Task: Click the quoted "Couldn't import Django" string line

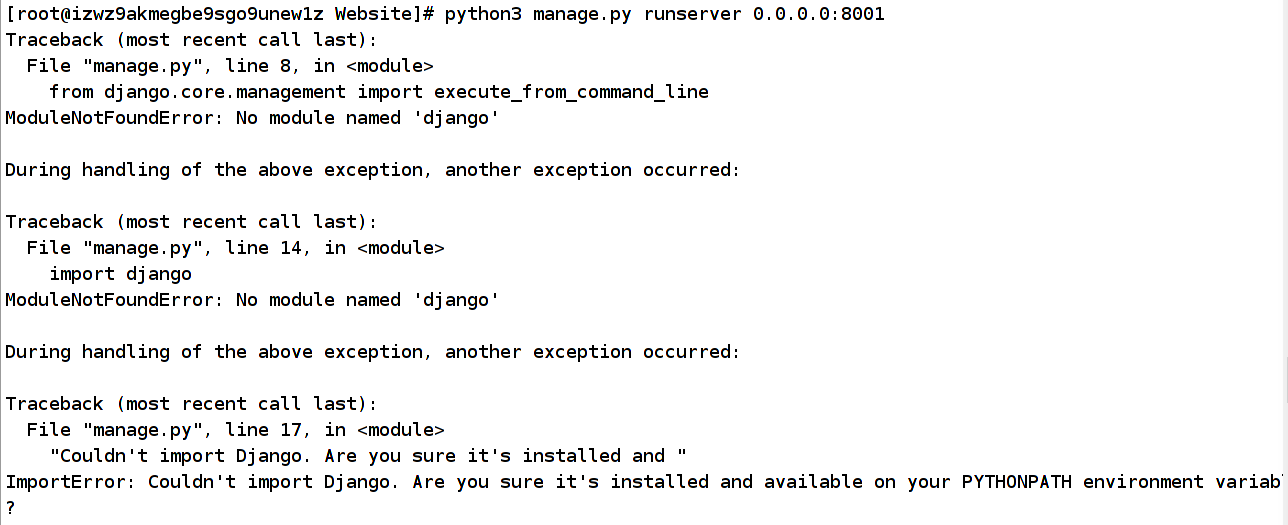Action: coord(368,456)
